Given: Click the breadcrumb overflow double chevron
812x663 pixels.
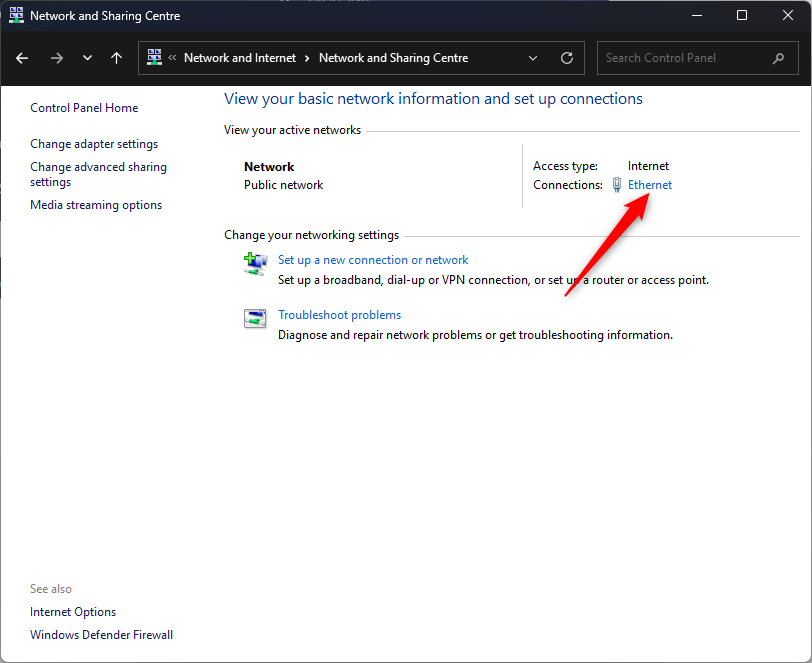Looking at the screenshot, I should click(172, 57).
